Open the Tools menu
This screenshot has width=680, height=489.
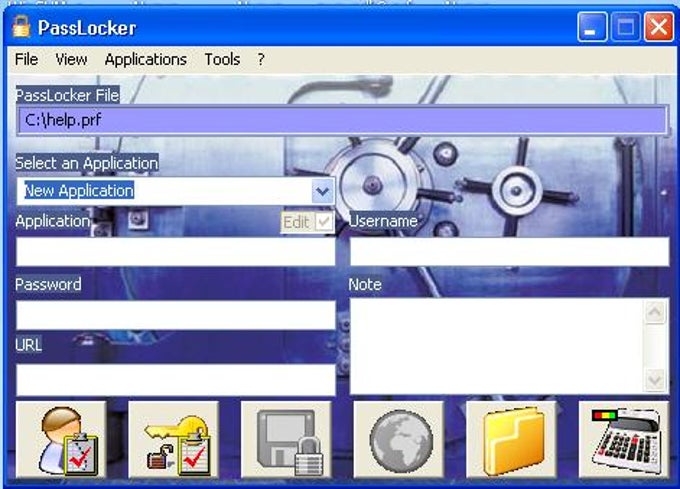(x=222, y=59)
